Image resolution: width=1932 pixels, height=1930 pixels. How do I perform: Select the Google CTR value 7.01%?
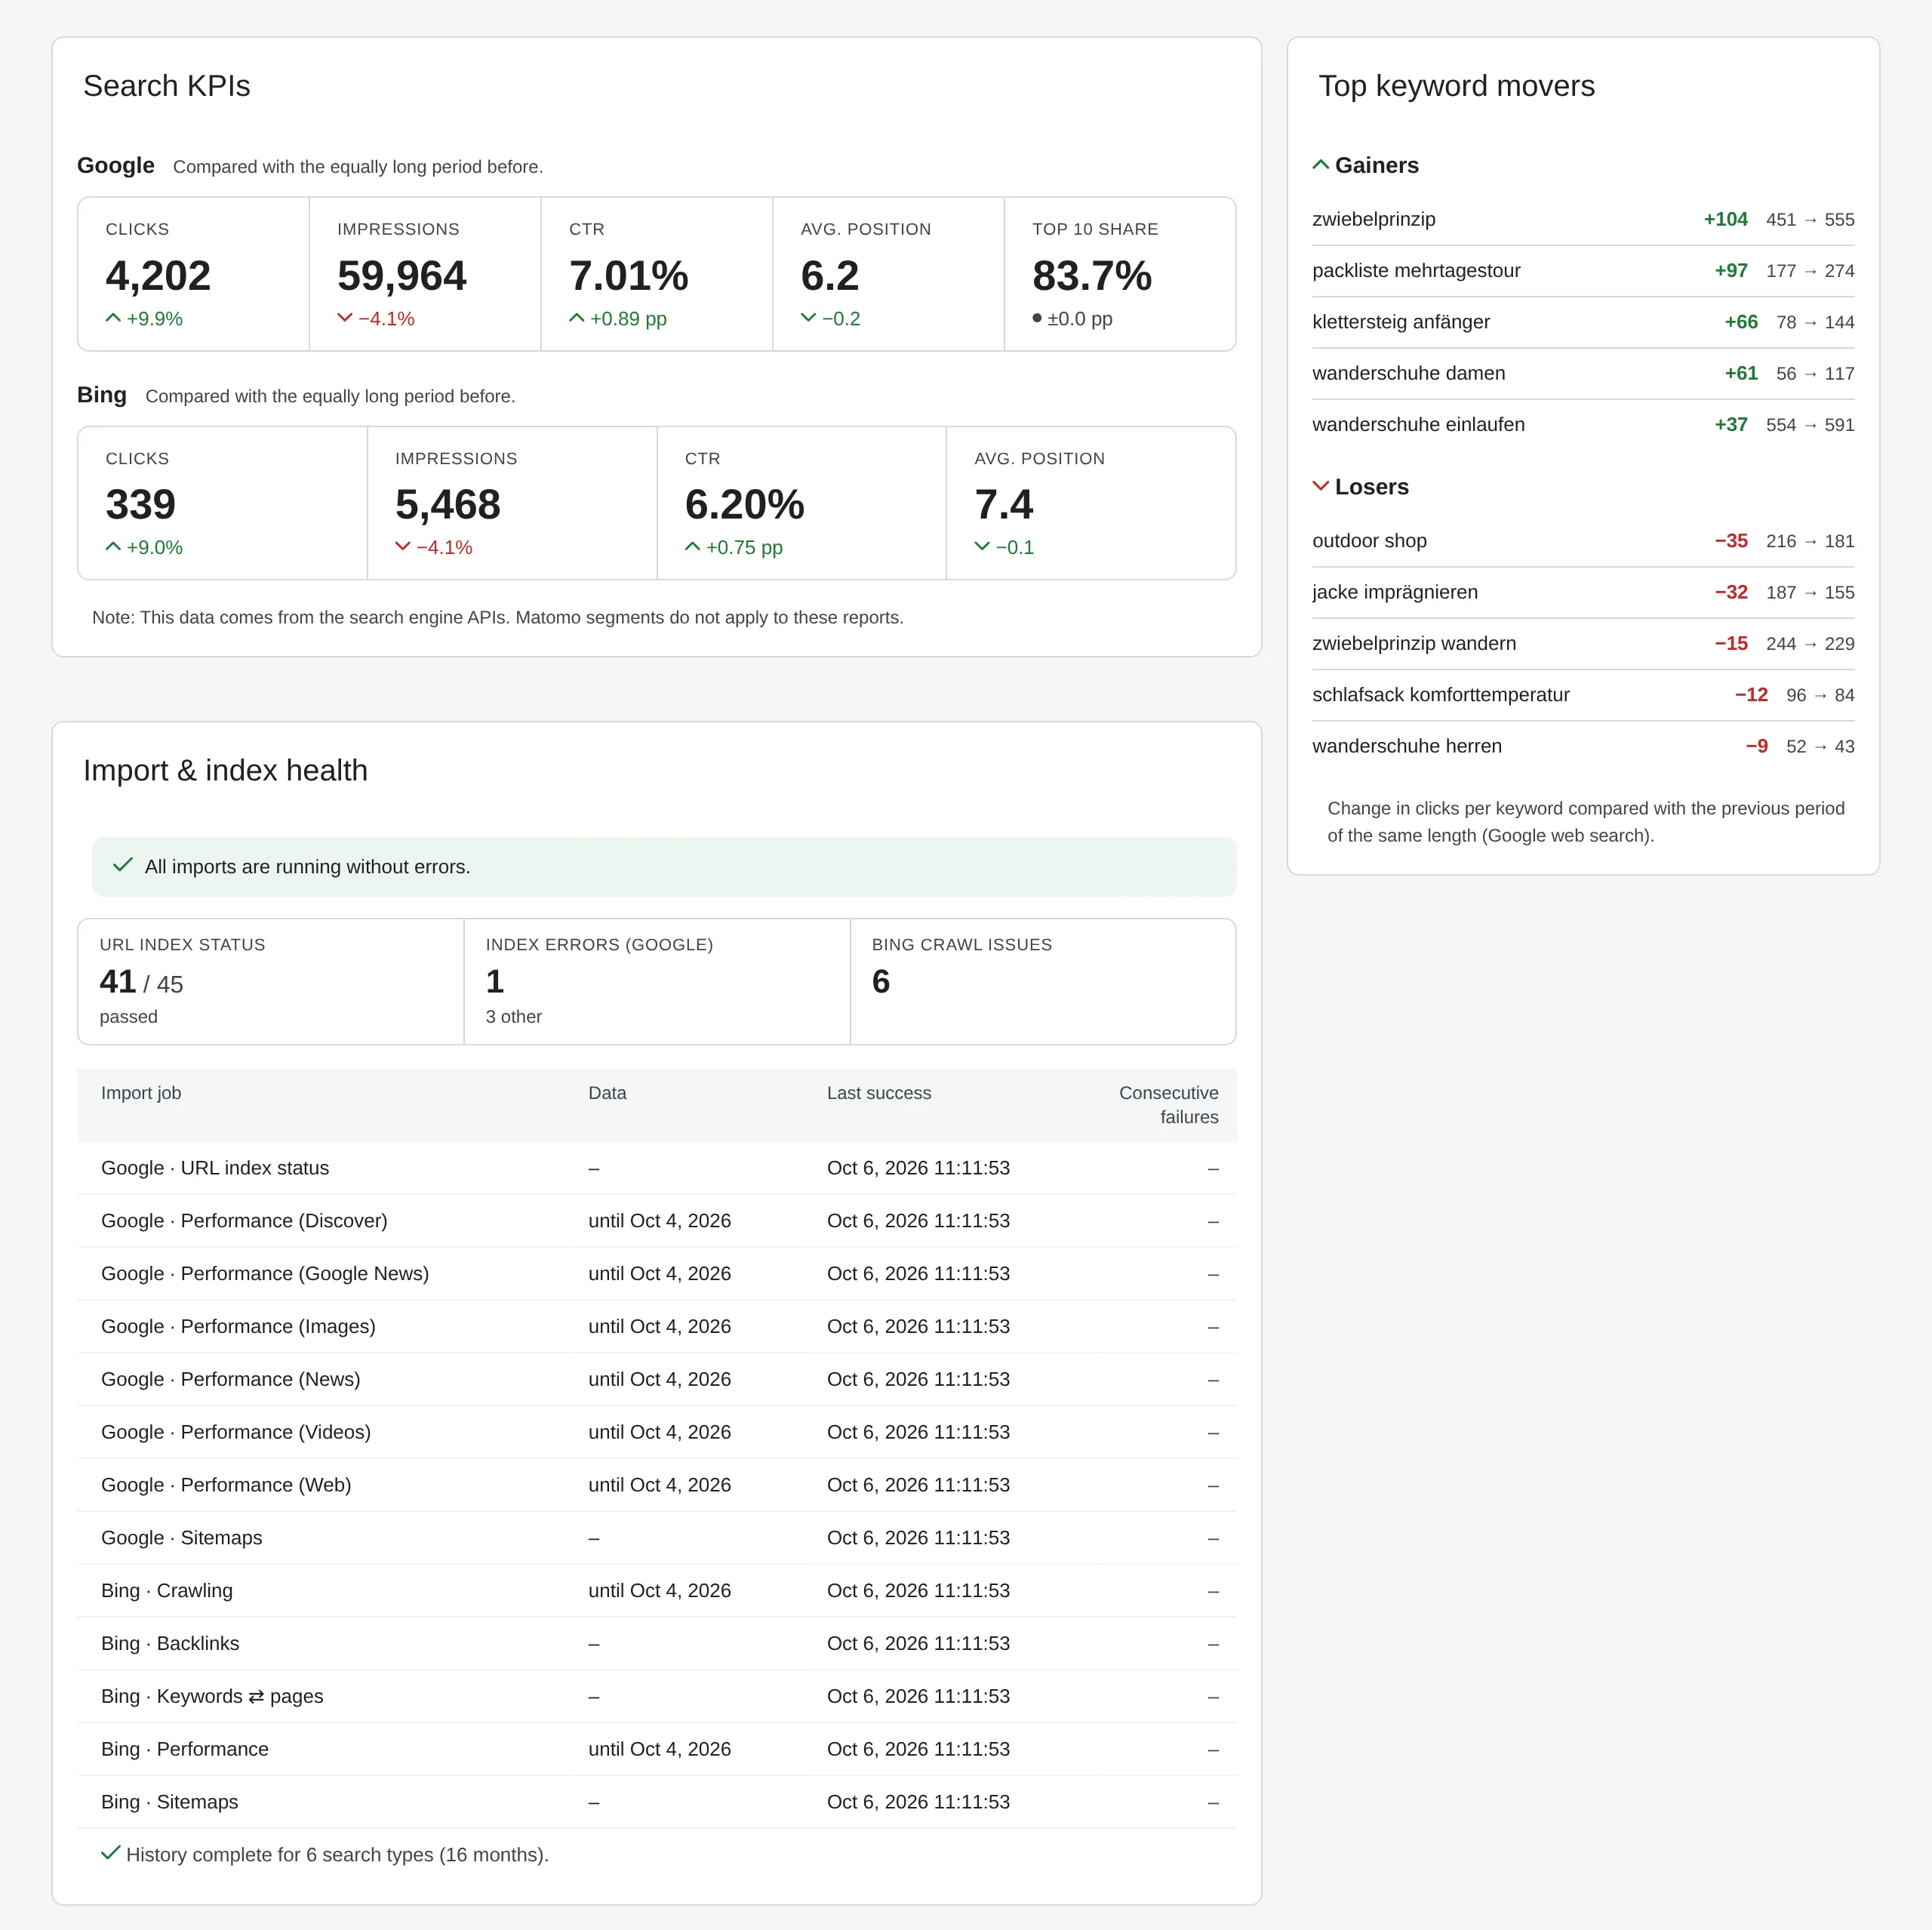coord(629,276)
